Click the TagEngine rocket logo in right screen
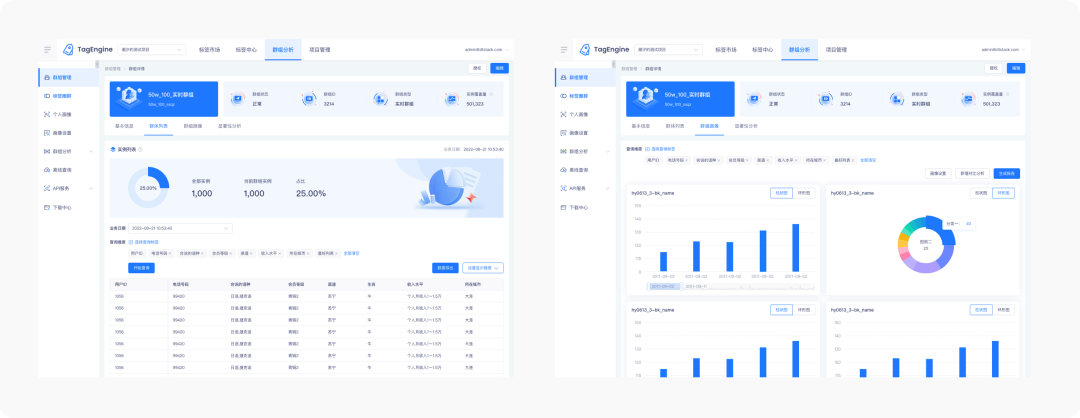The image size is (1080, 418). 585,50
